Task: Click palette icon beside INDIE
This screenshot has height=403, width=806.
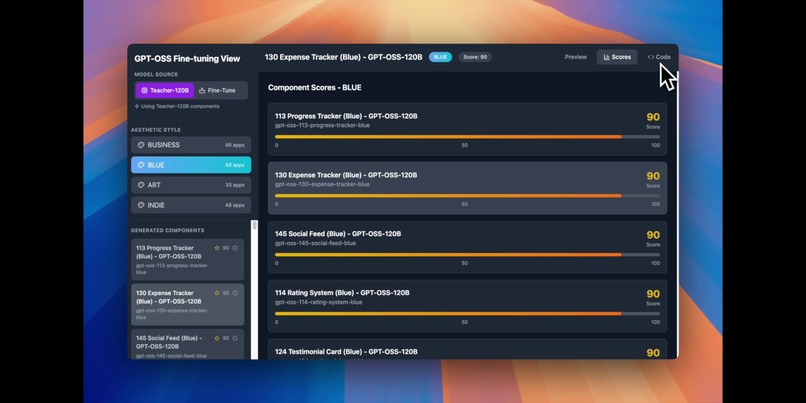Action: pos(141,205)
